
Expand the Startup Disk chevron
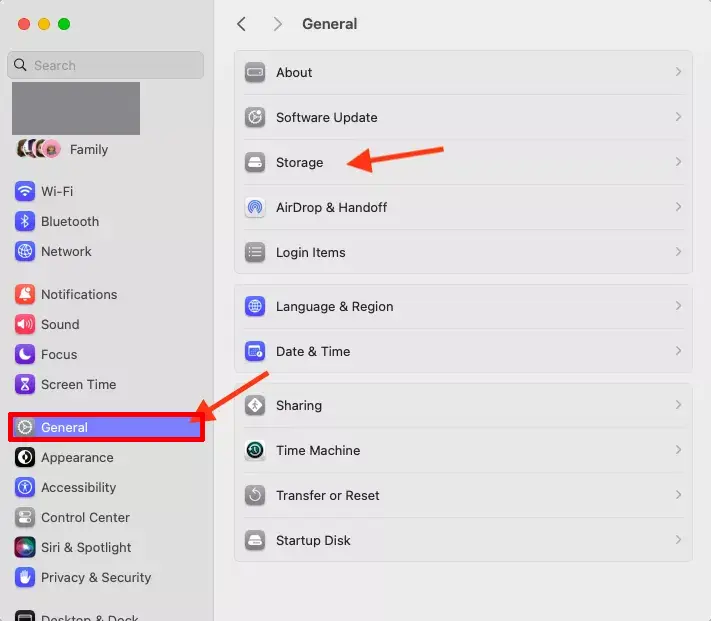tap(678, 539)
